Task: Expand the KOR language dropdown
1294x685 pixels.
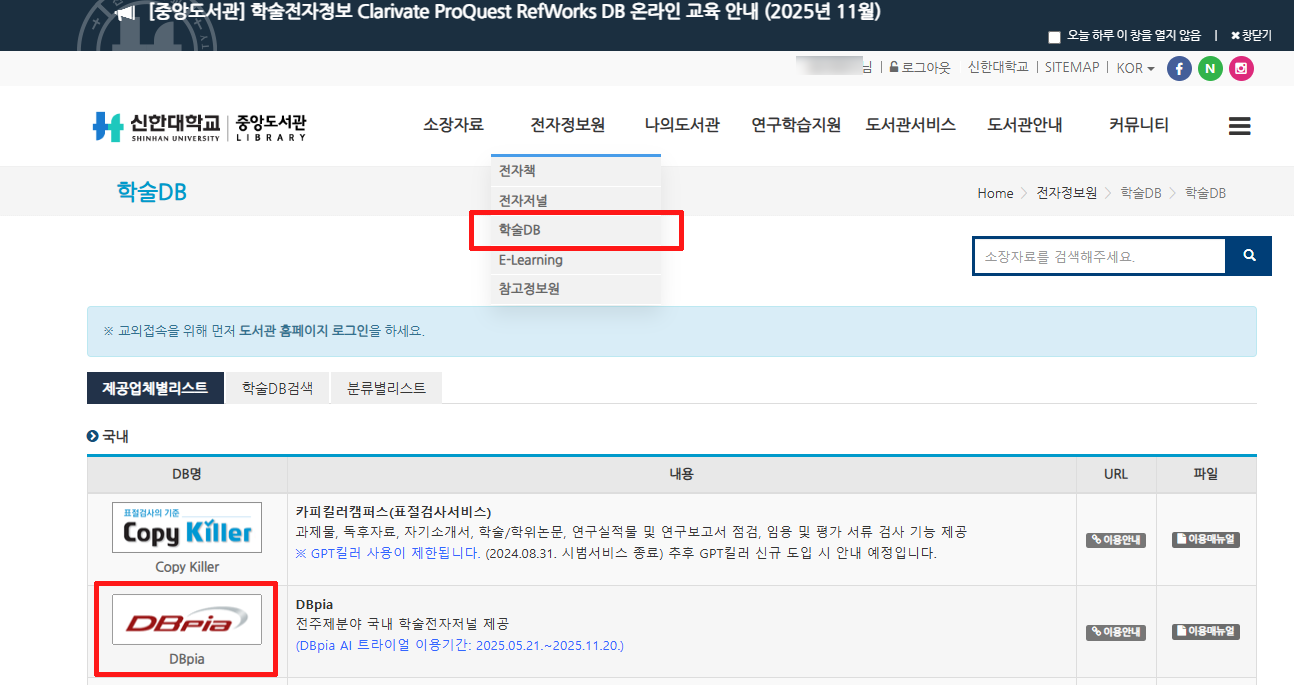Action: coord(1135,68)
